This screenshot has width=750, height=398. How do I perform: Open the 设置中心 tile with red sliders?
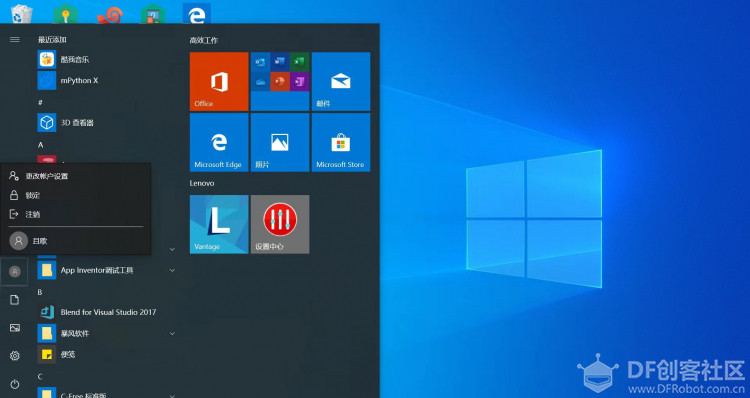click(280, 224)
